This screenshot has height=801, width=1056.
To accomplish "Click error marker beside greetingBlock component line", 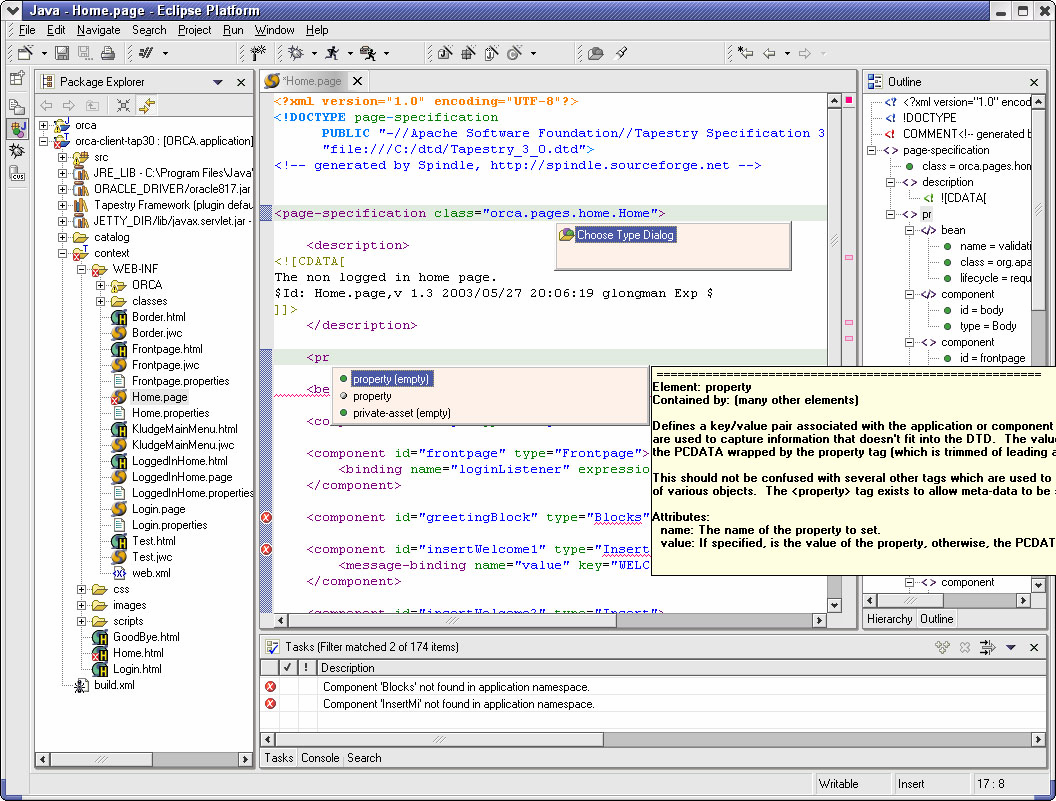I will point(267,517).
